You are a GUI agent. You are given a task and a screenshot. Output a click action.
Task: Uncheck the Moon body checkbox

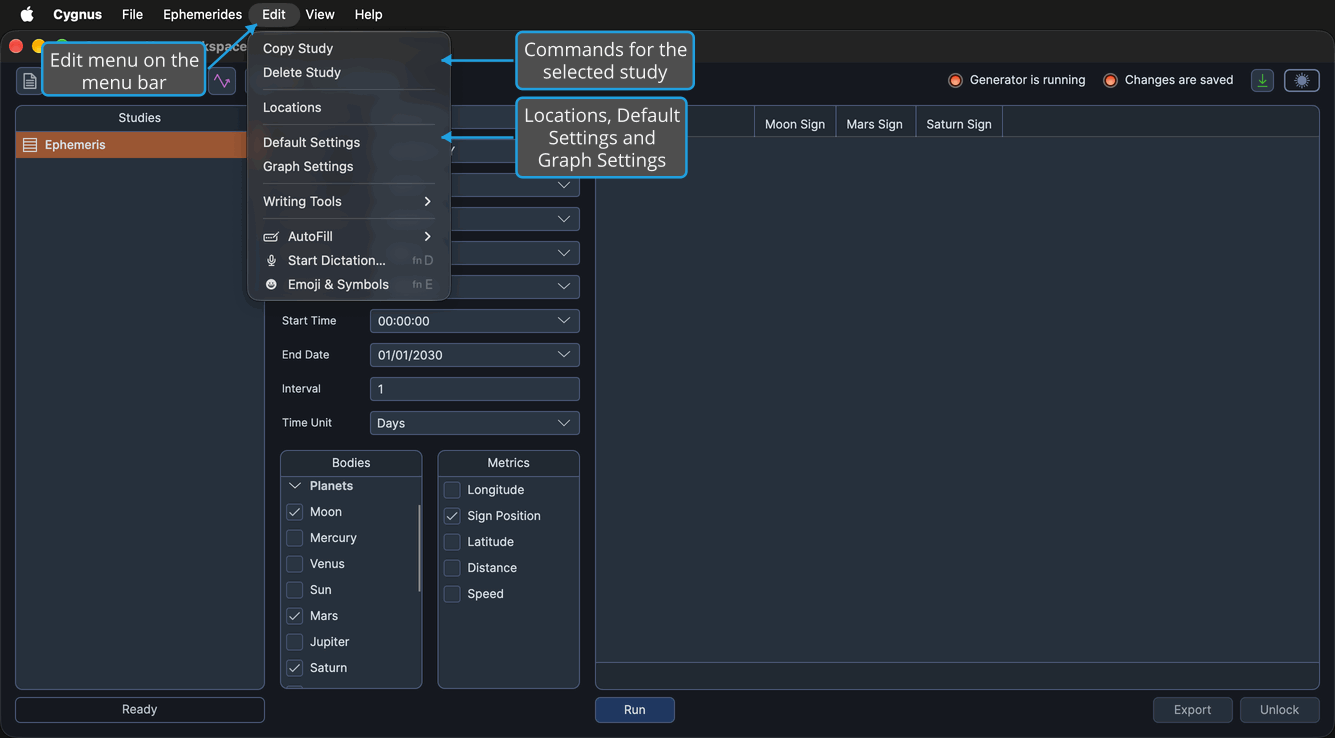(295, 512)
